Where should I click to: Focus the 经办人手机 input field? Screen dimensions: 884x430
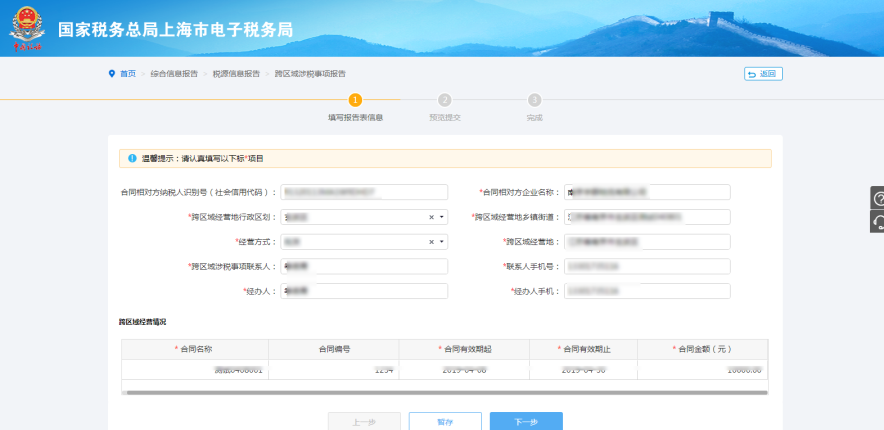tap(647, 291)
